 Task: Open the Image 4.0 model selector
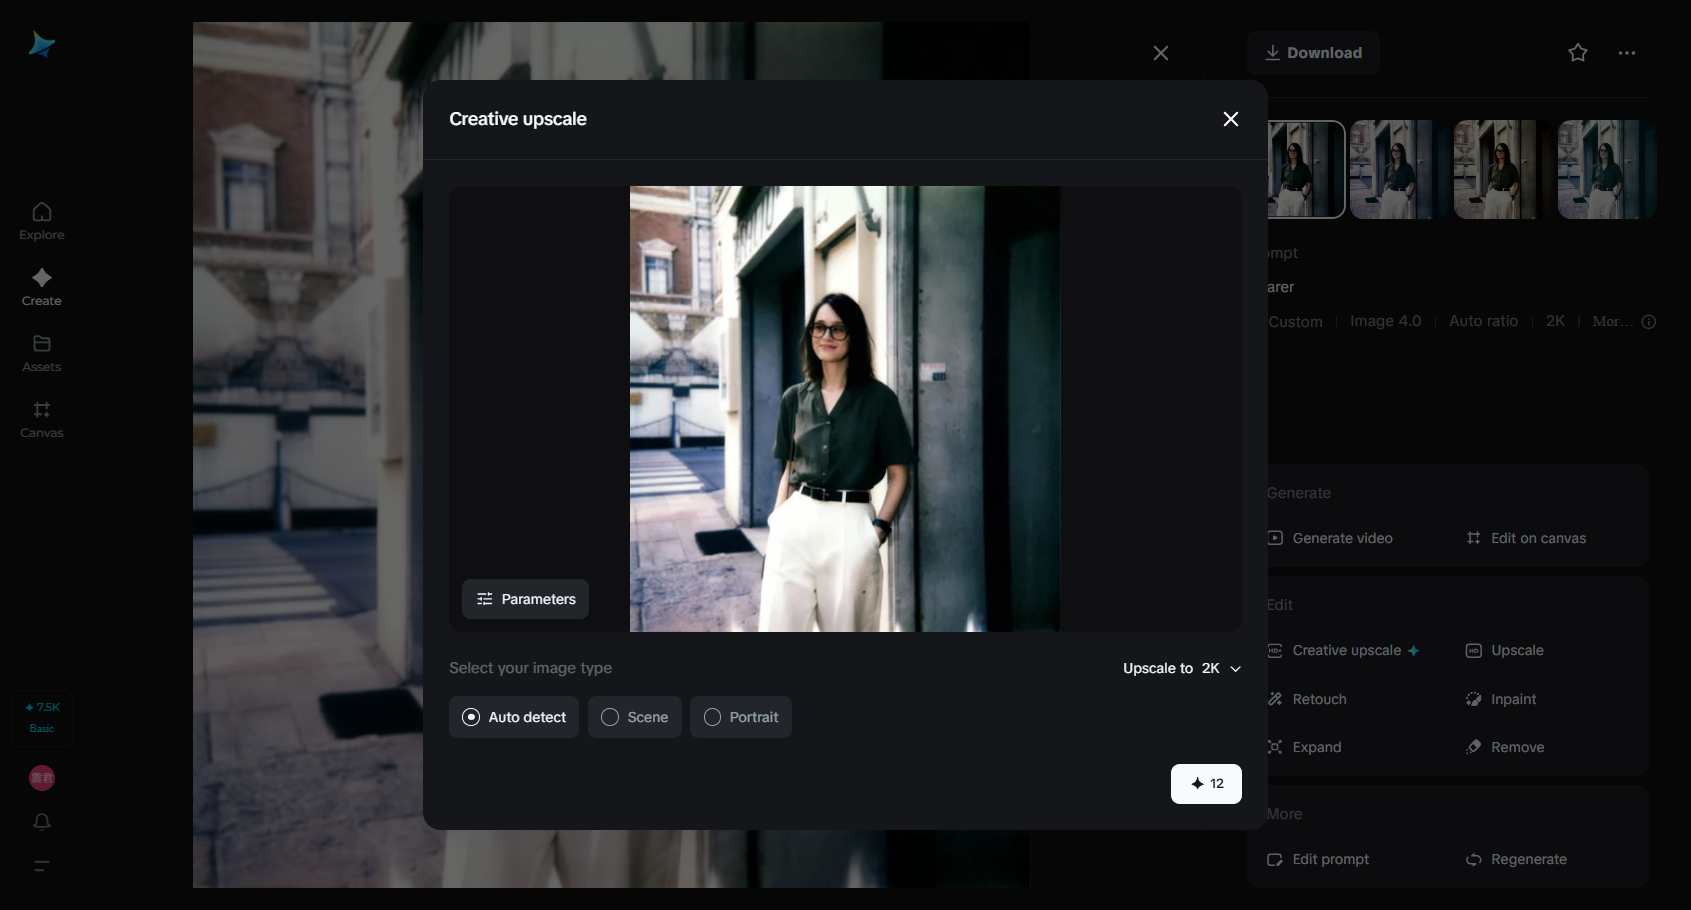click(1385, 321)
